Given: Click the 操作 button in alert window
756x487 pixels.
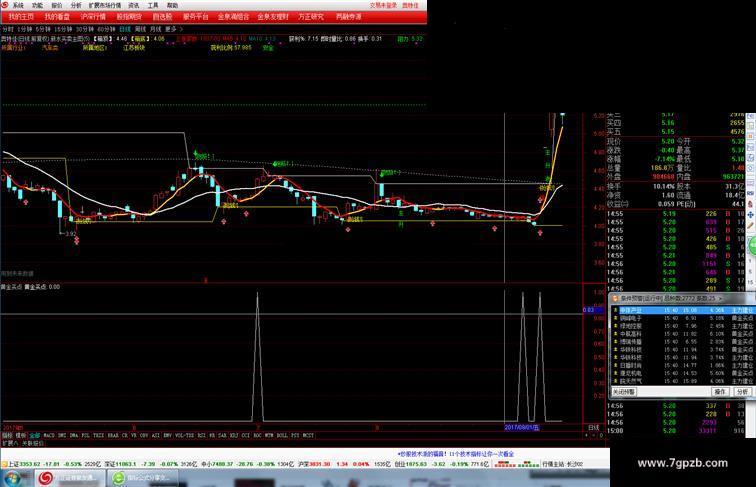Looking at the screenshot, I should [x=720, y=392].
